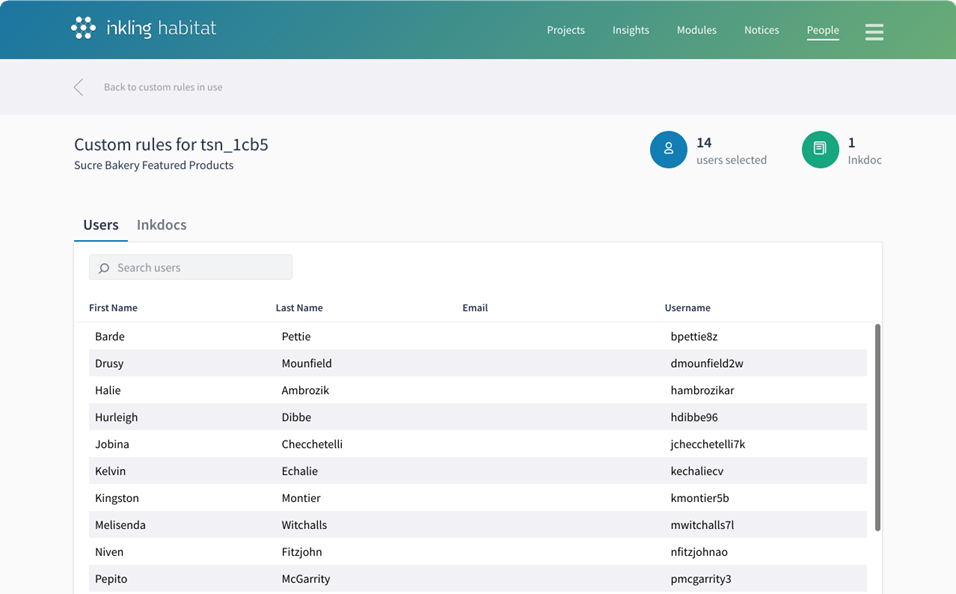This screenshot has width=956, height=594.
Task: Open the hamburger menu icon
Action: click(x=874, y=32)
